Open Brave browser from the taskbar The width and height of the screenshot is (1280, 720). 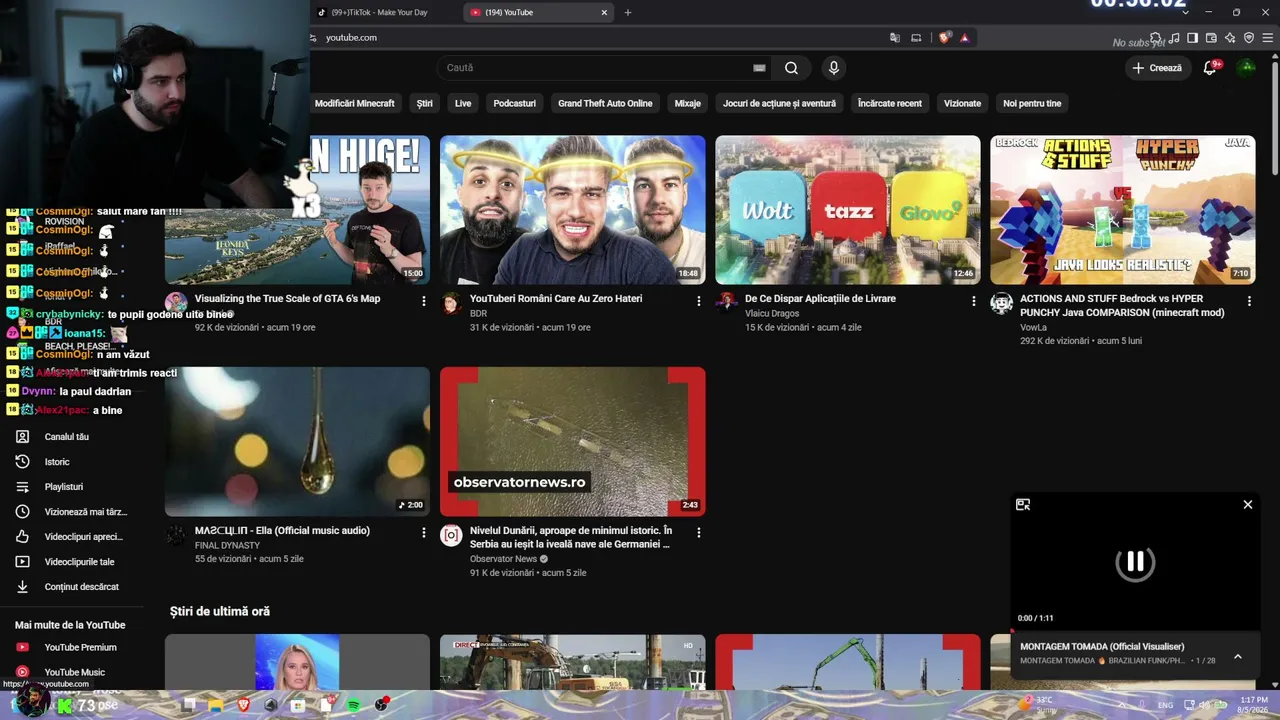243,705
